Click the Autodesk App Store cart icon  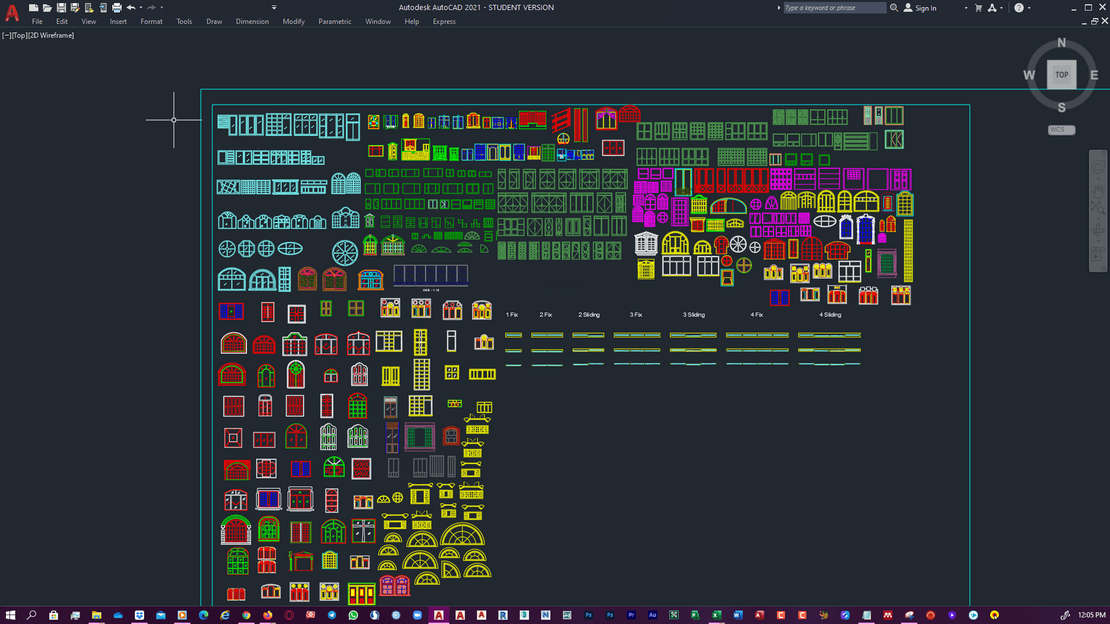978,8
